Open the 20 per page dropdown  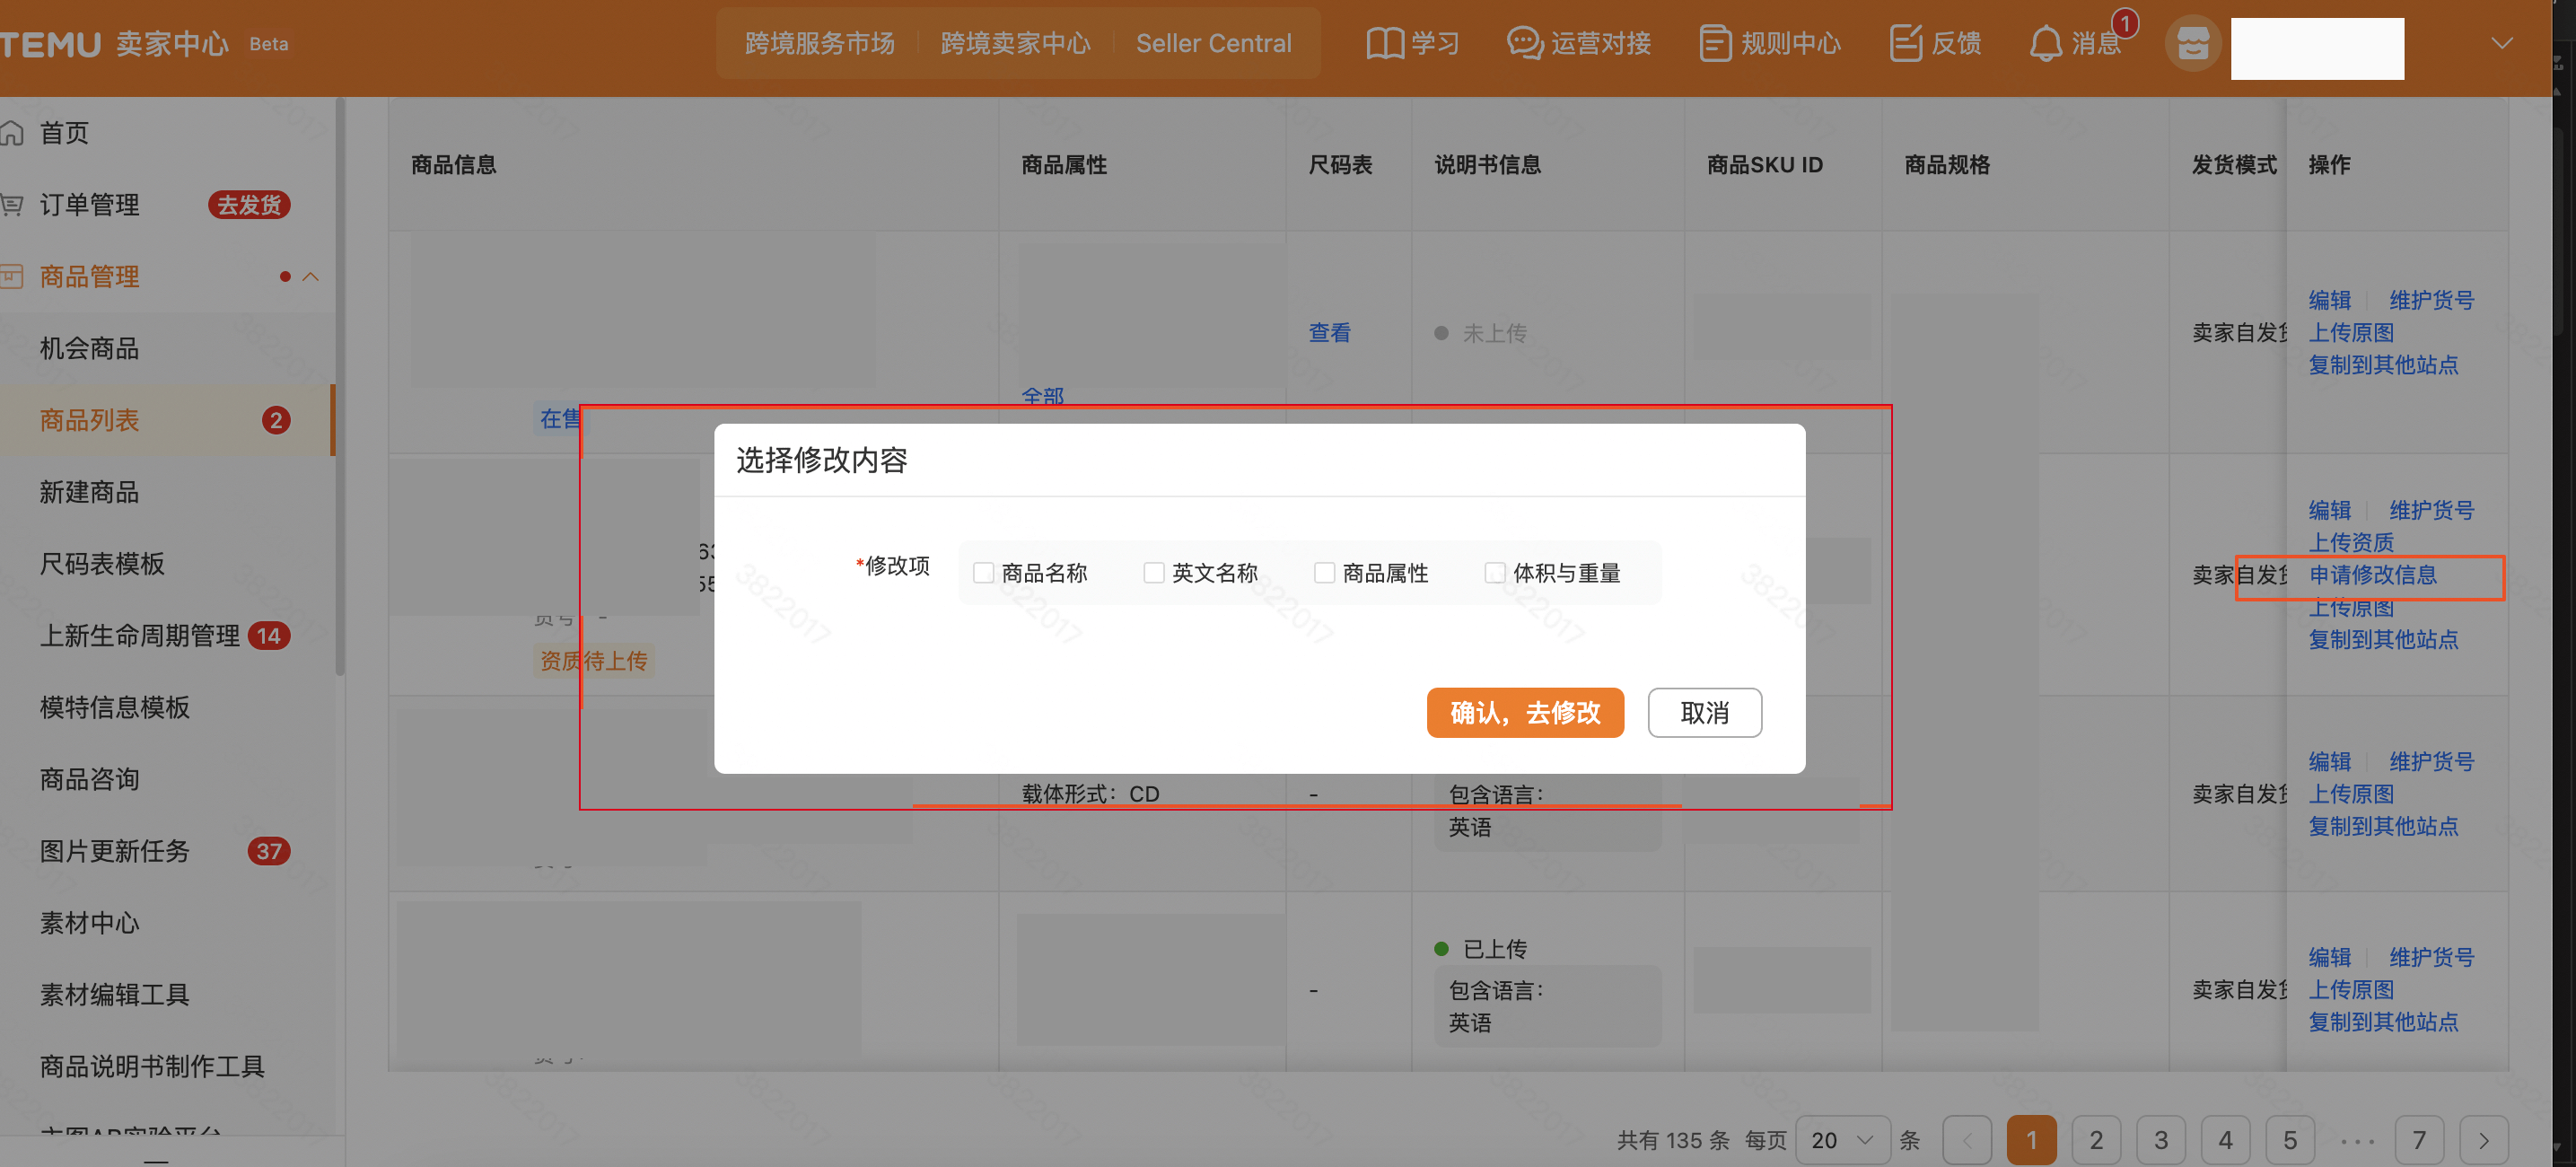(1842, 1140)
